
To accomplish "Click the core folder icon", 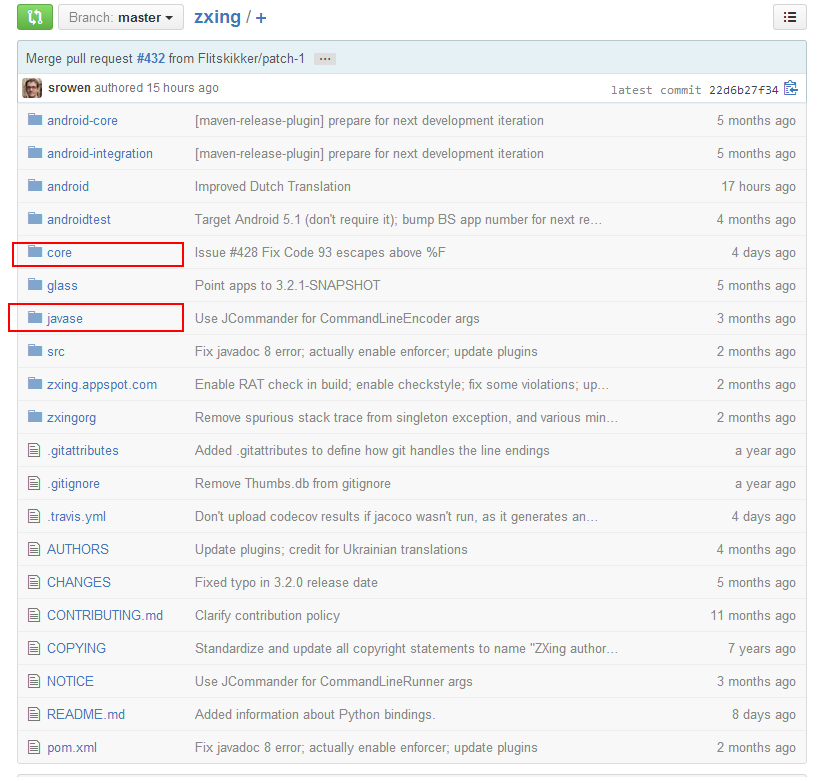I will click(35, 251).
